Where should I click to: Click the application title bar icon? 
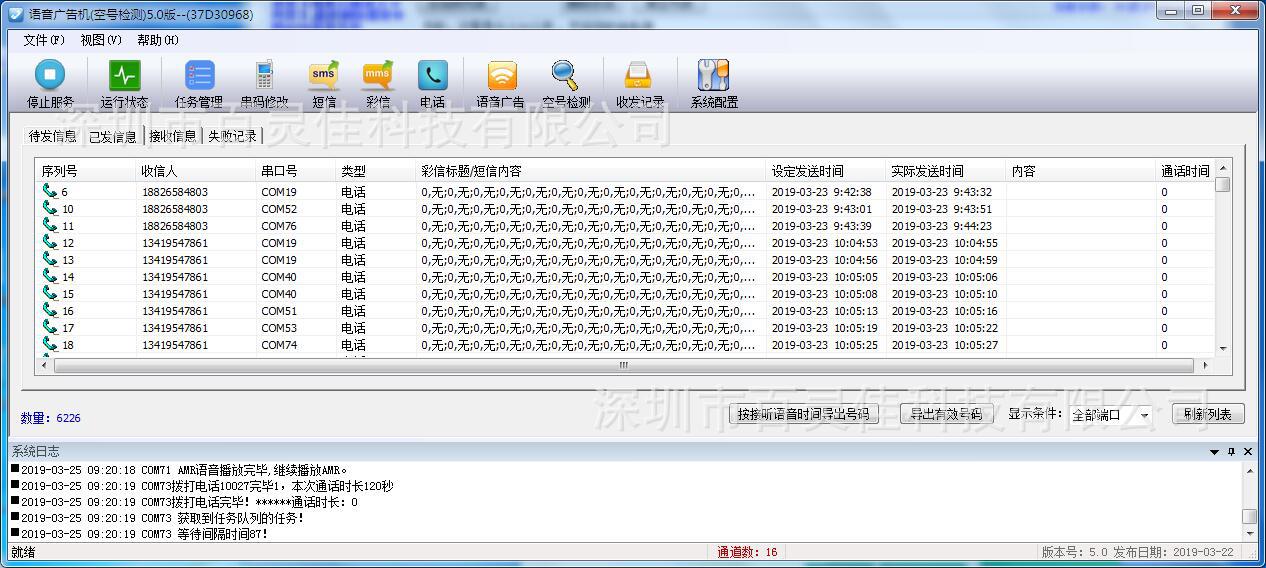point(16,13)
